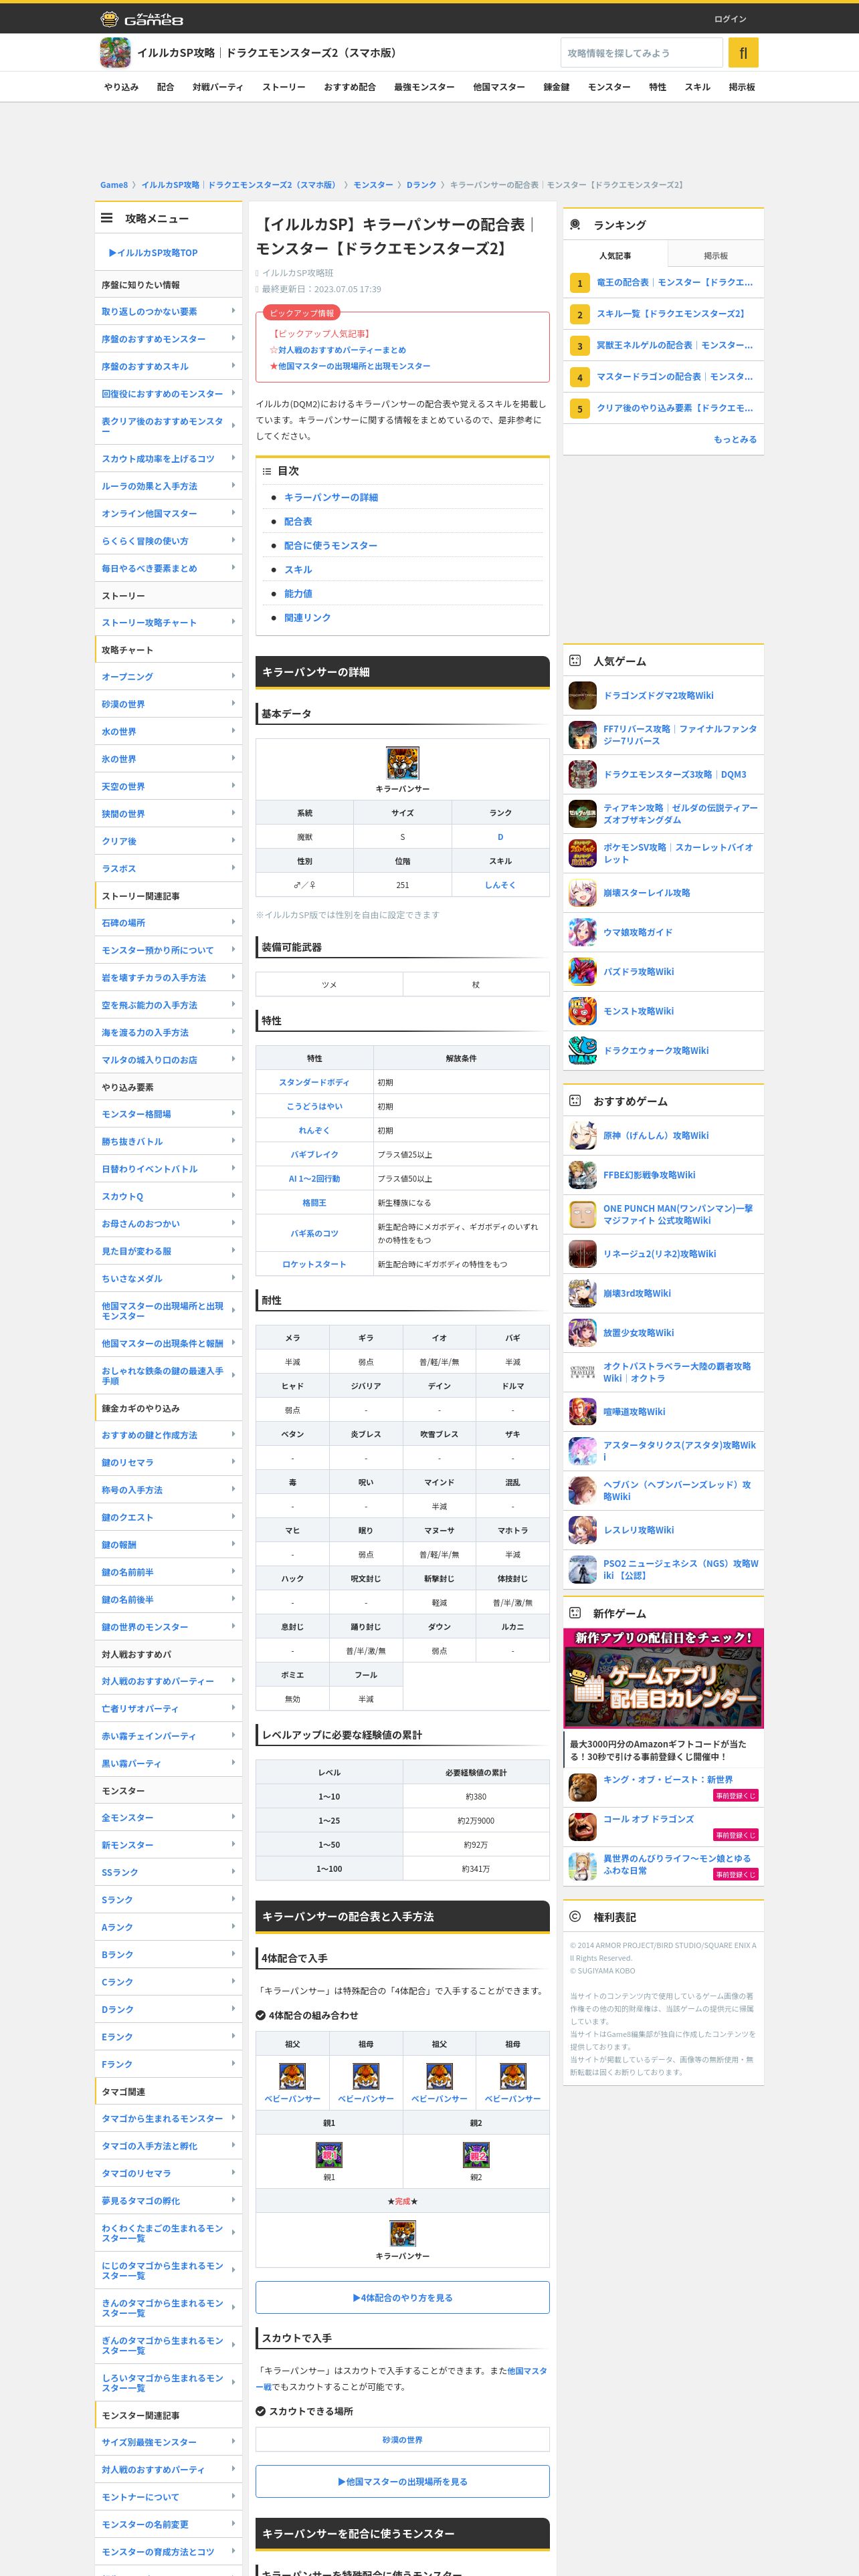This screenshot has height=2576, width=859.
Task: Open パズドラ攻略Wiki game icon
Action: (582, 972)
